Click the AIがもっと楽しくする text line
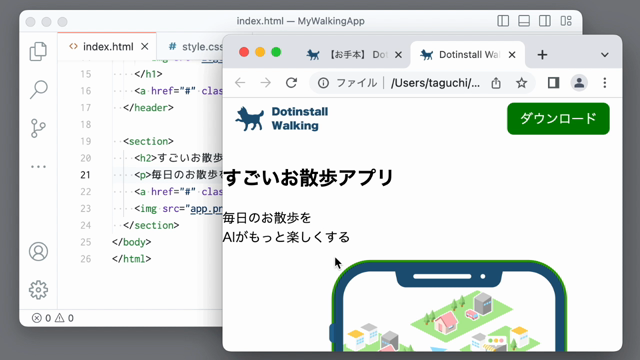 286,237
